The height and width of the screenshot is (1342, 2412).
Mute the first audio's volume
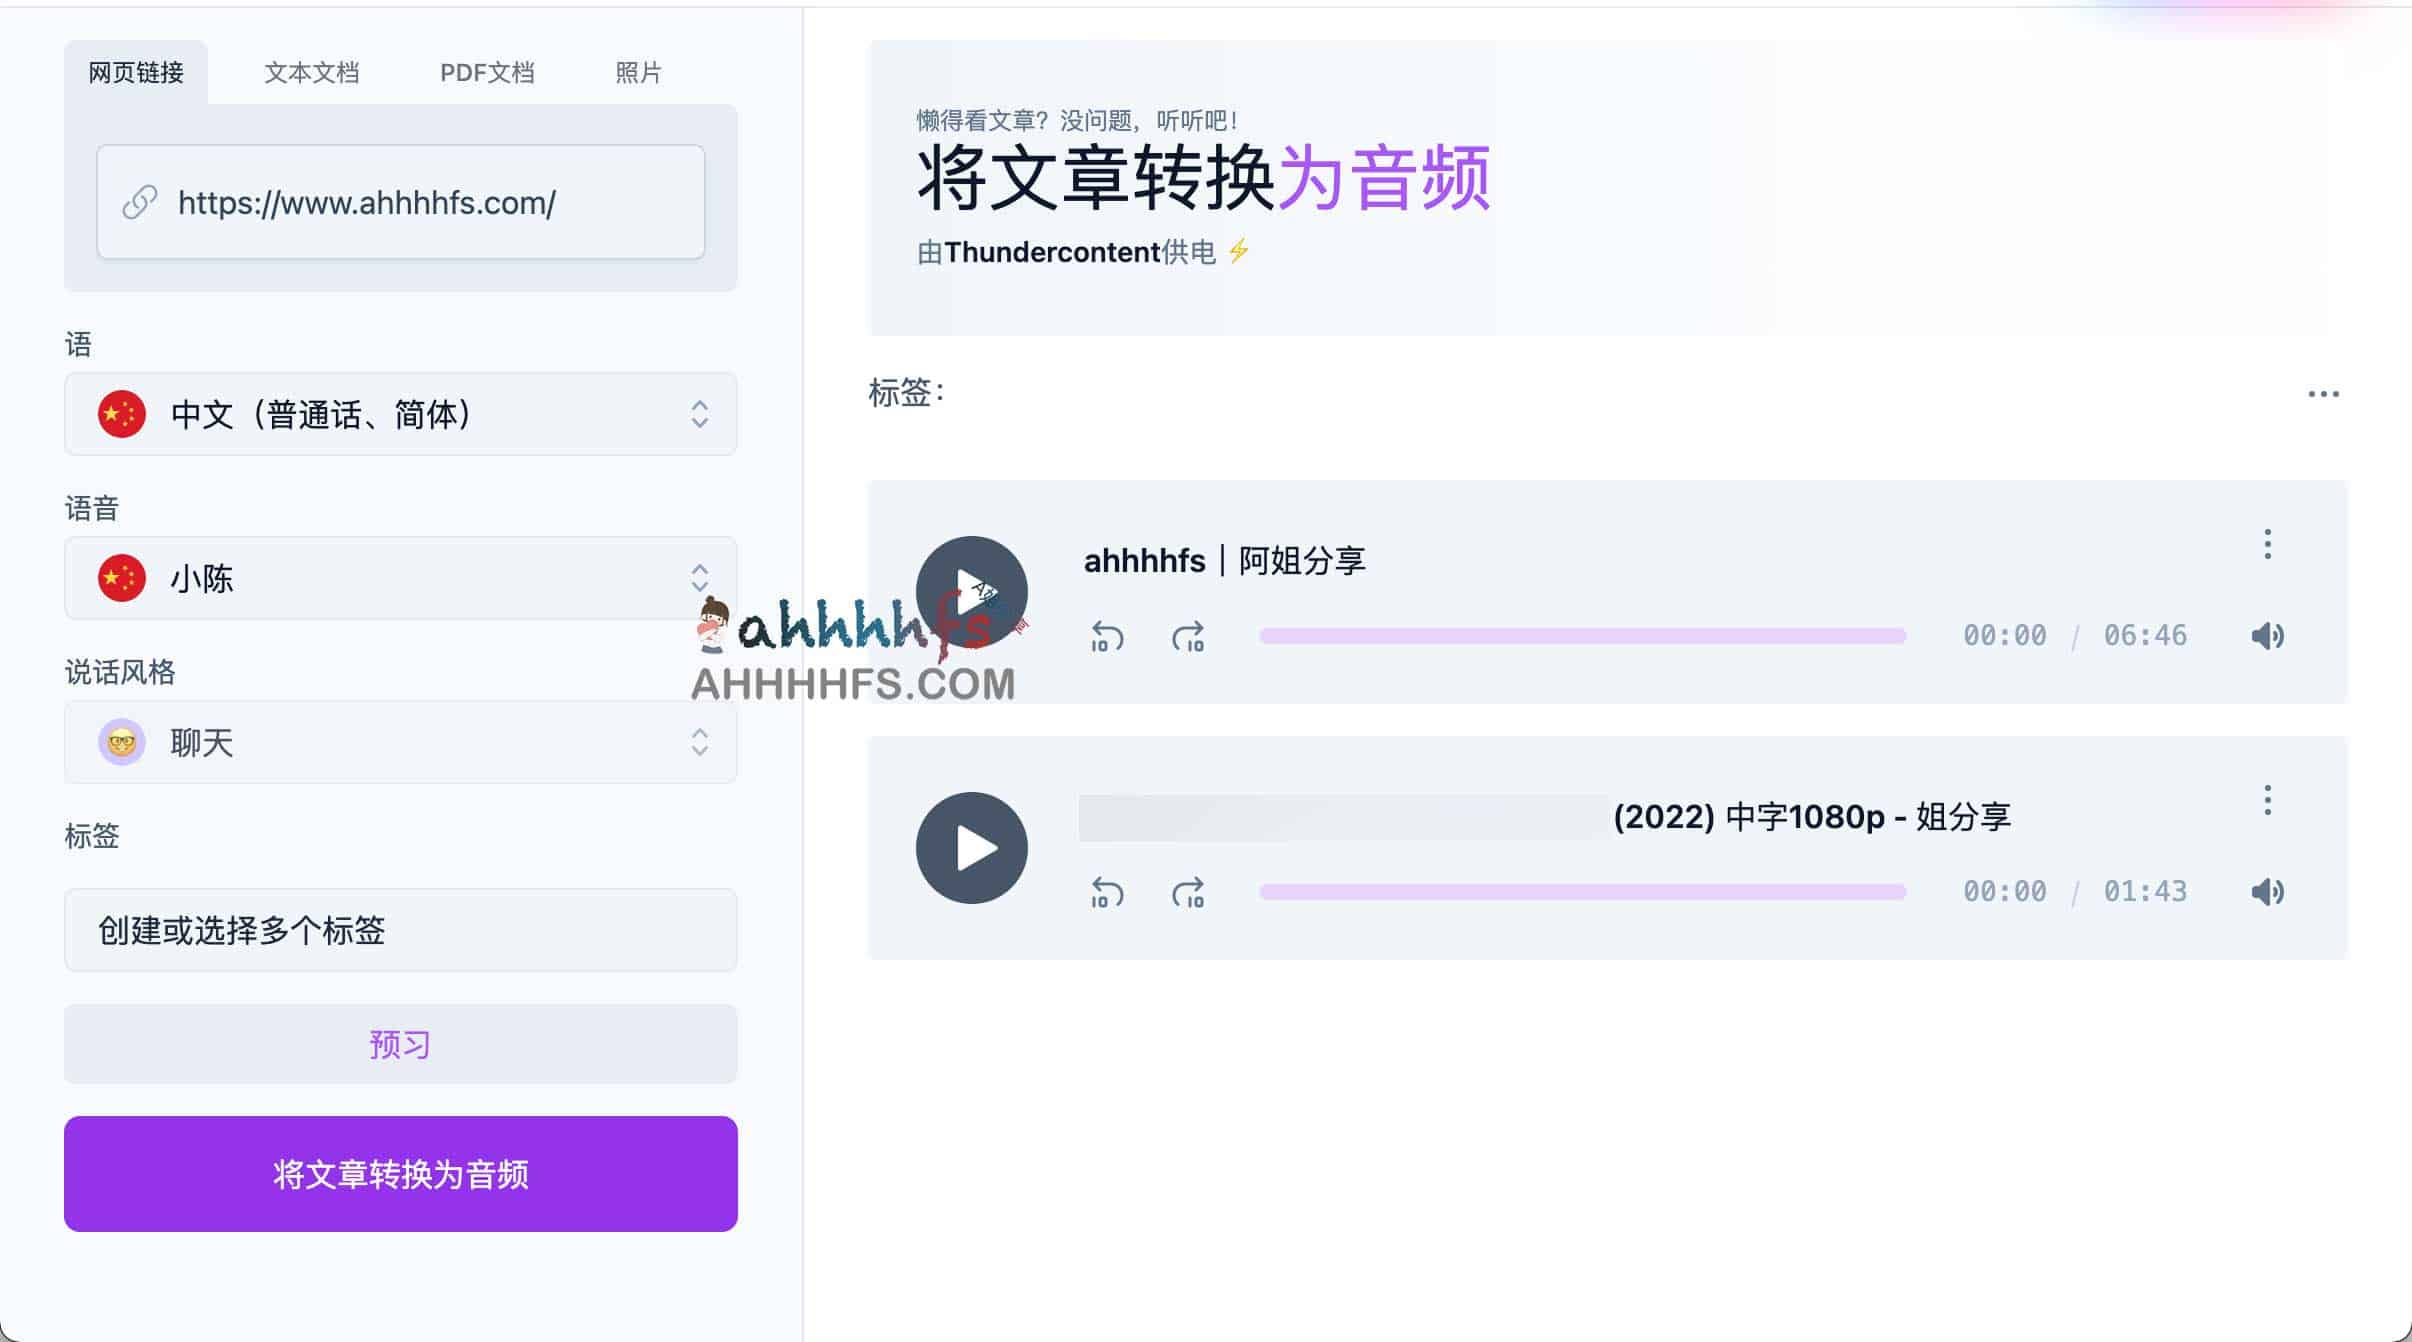click(x=2267, y=634)
